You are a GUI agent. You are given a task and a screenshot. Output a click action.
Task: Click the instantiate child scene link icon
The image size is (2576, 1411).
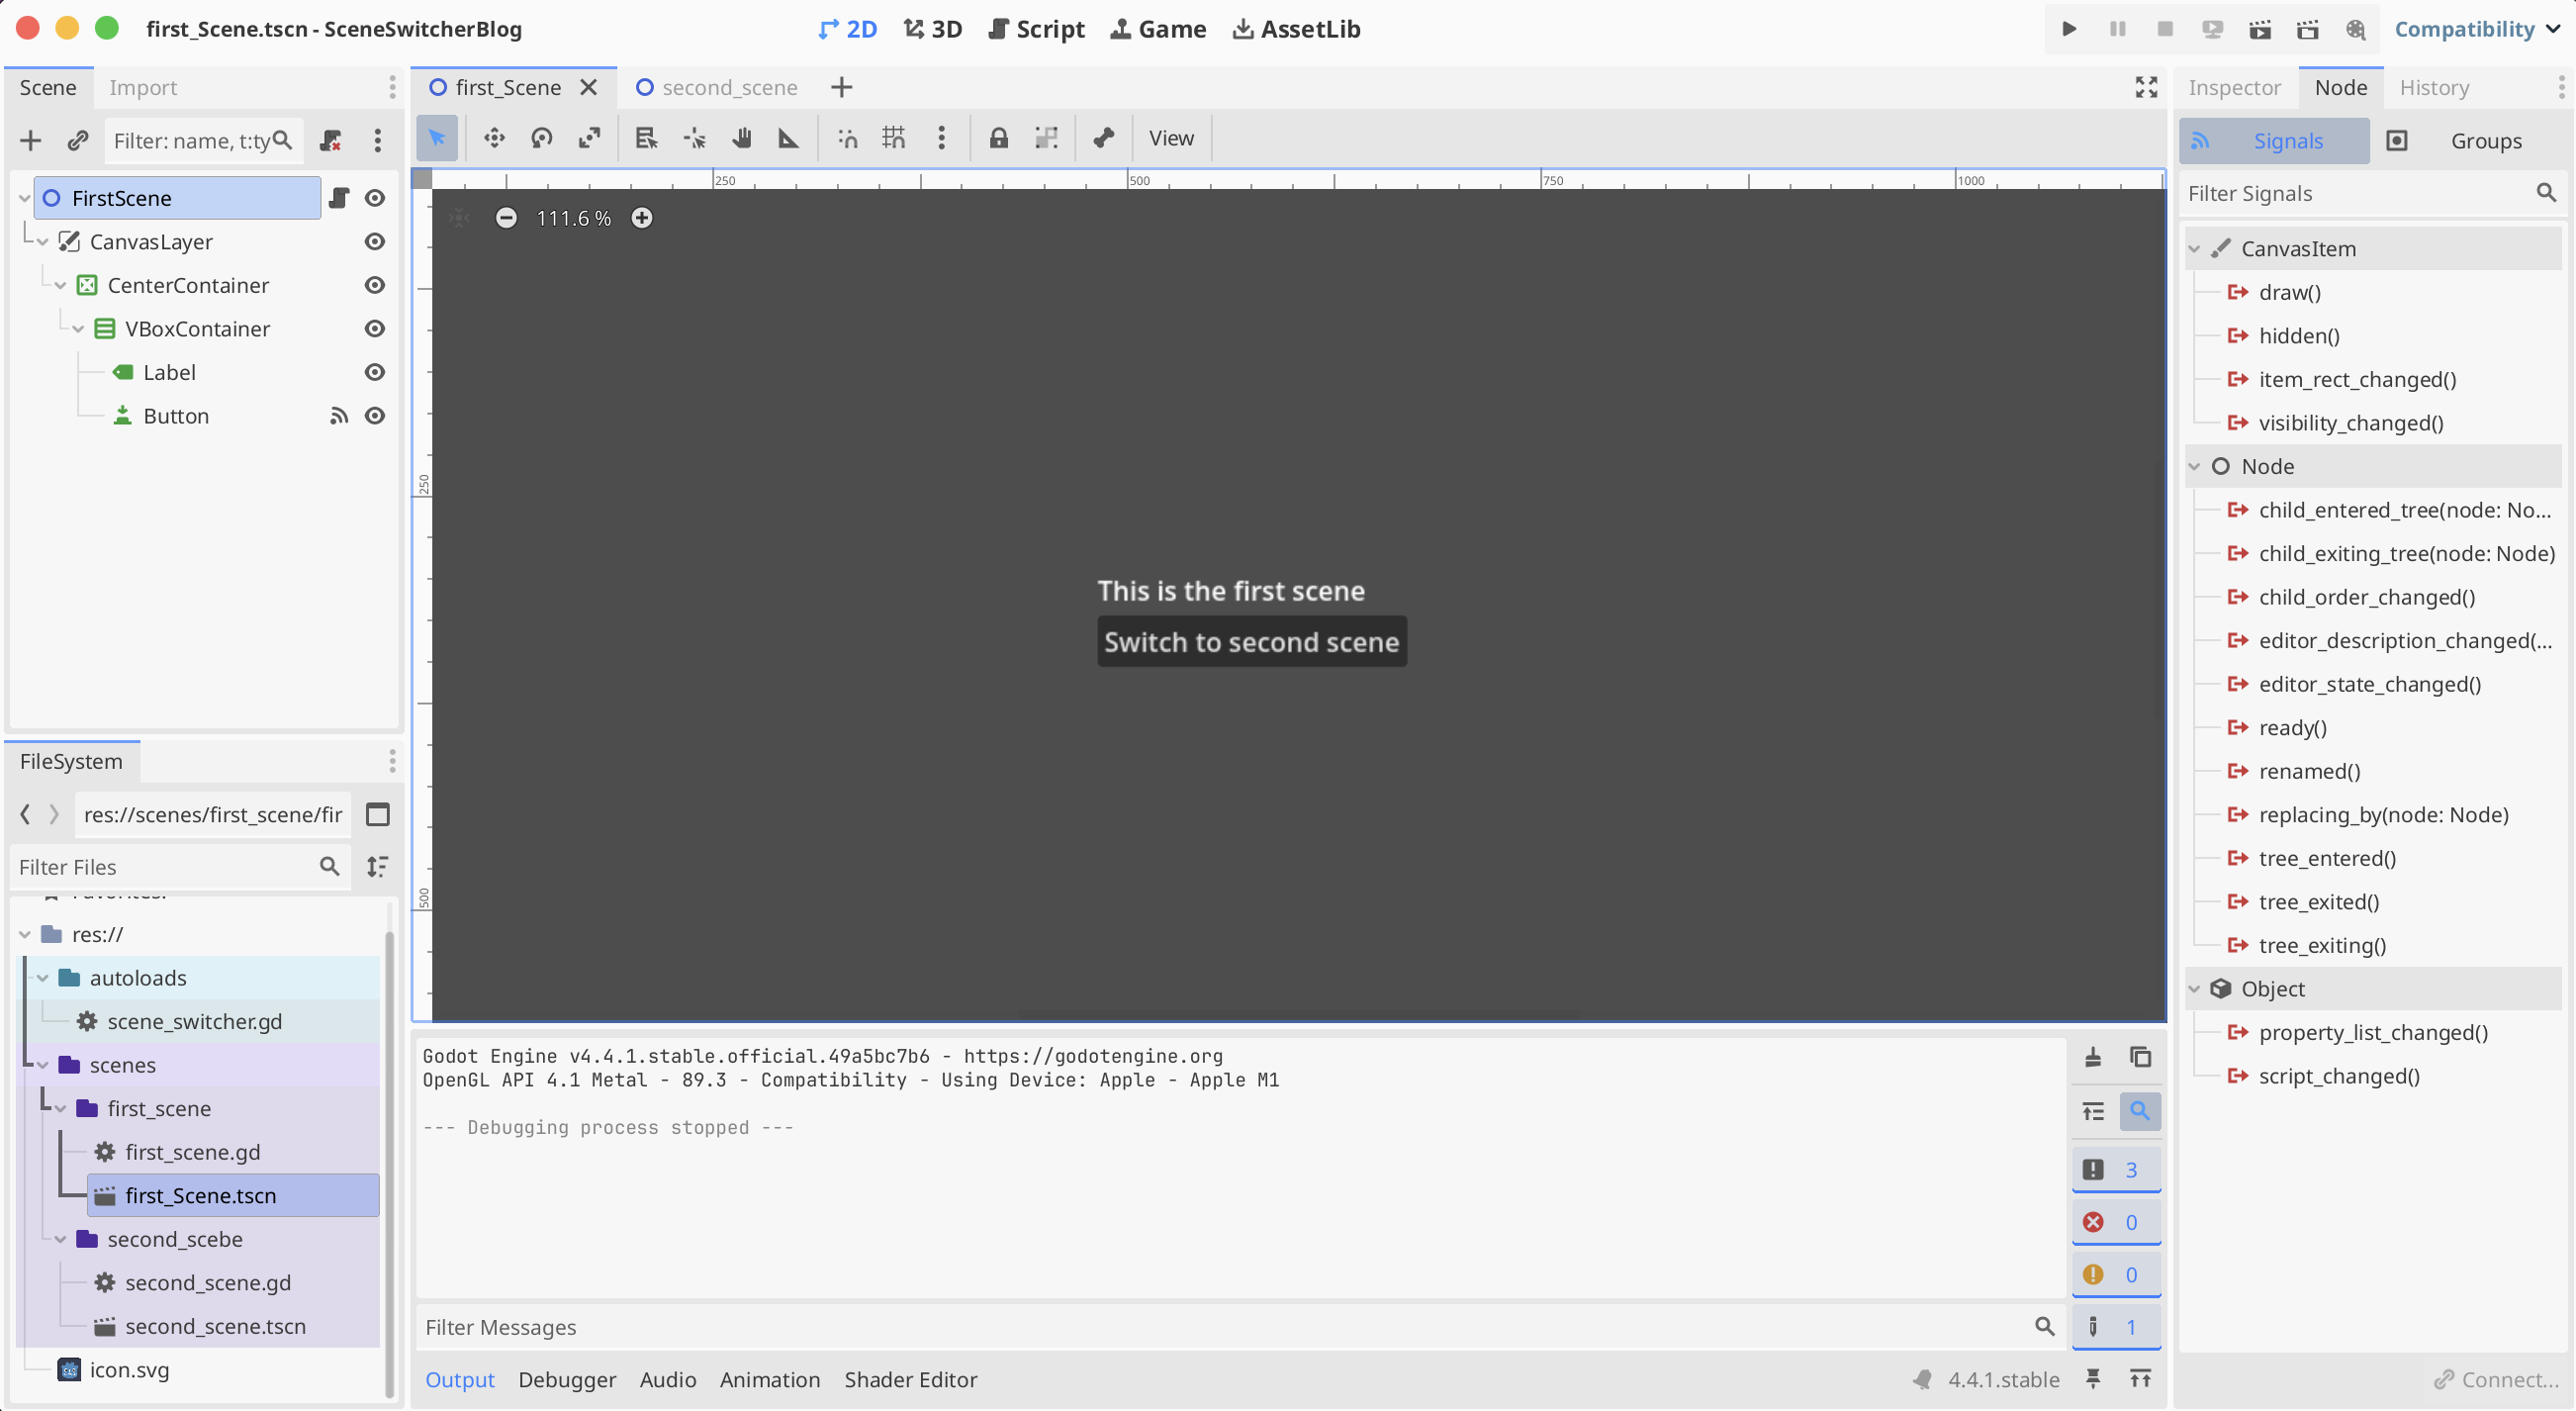[x=78, y=140]
